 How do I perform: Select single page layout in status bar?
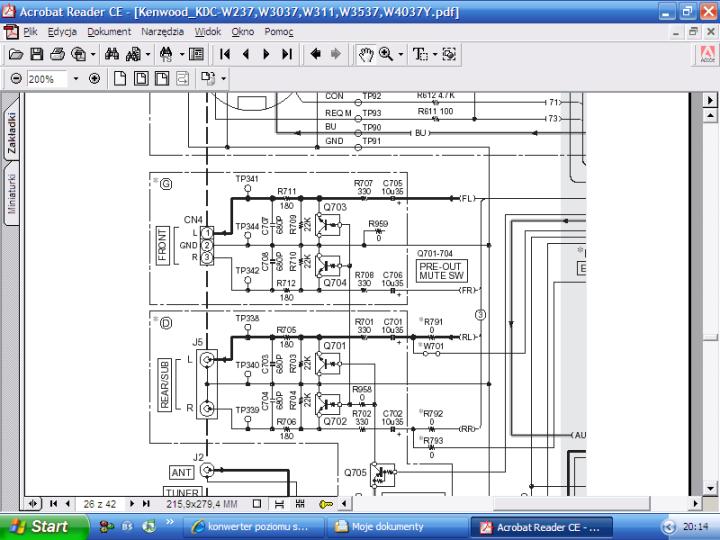point(257,504)
